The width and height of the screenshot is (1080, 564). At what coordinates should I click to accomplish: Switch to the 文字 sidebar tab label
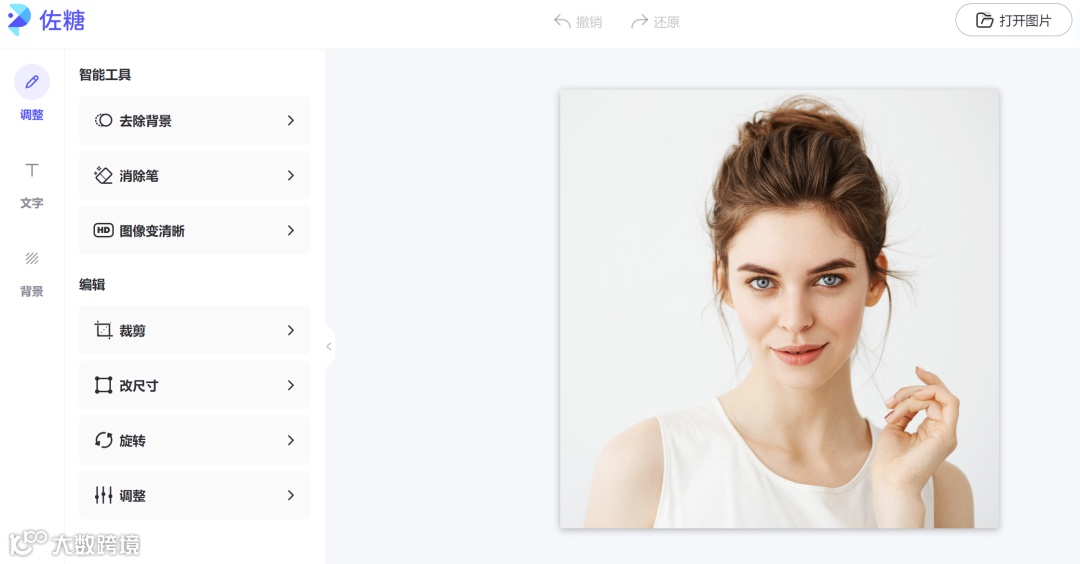tap(32, 203)
